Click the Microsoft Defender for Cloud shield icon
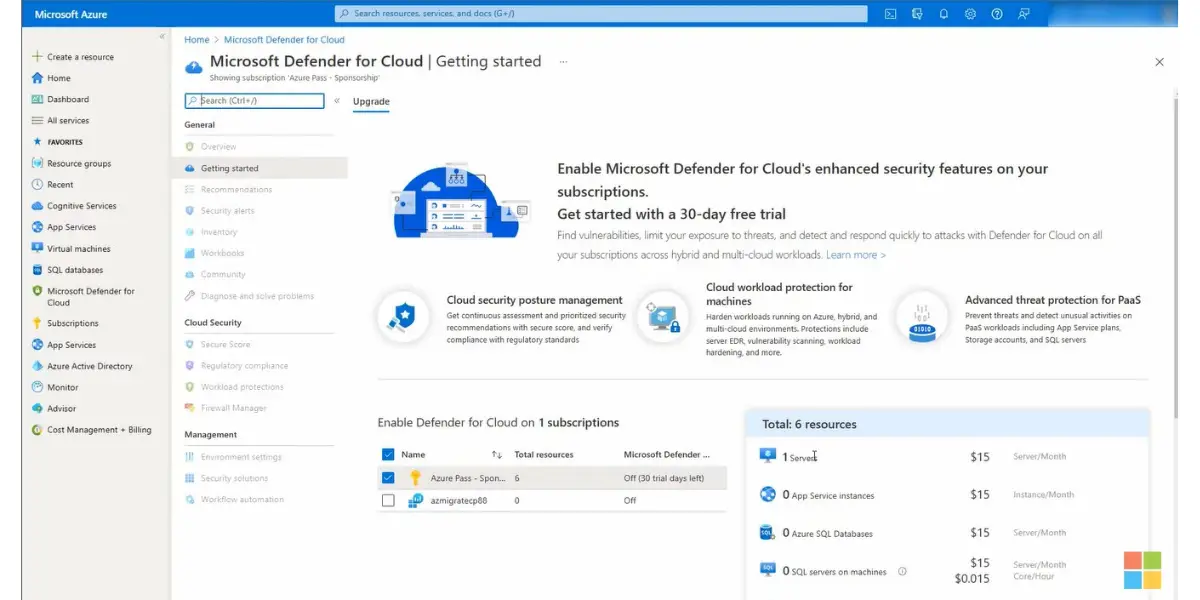Image resolution: width=1200 pixels, height=600 pixels. click(x=37, y=291)
